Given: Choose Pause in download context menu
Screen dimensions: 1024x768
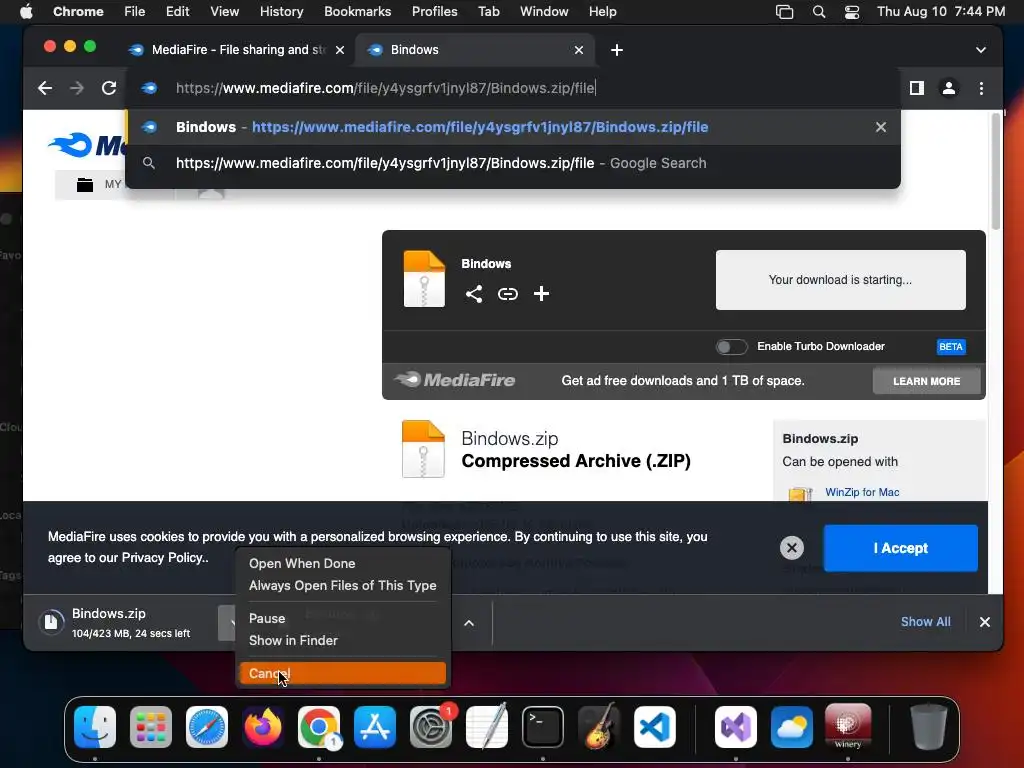Looking at the screenshot, I should click(343, 618).
